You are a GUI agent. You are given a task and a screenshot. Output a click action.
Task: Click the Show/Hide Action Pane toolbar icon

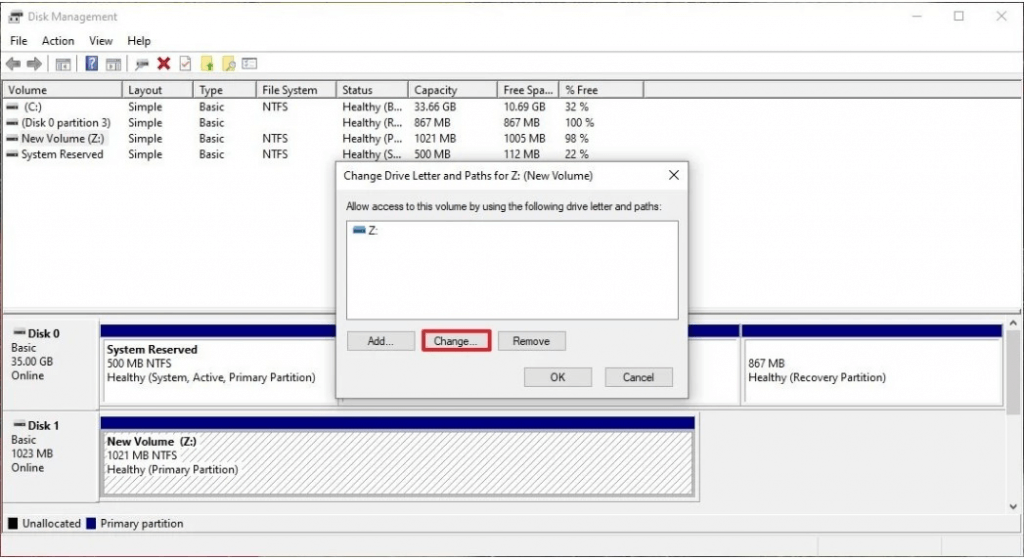coord(113,64)
